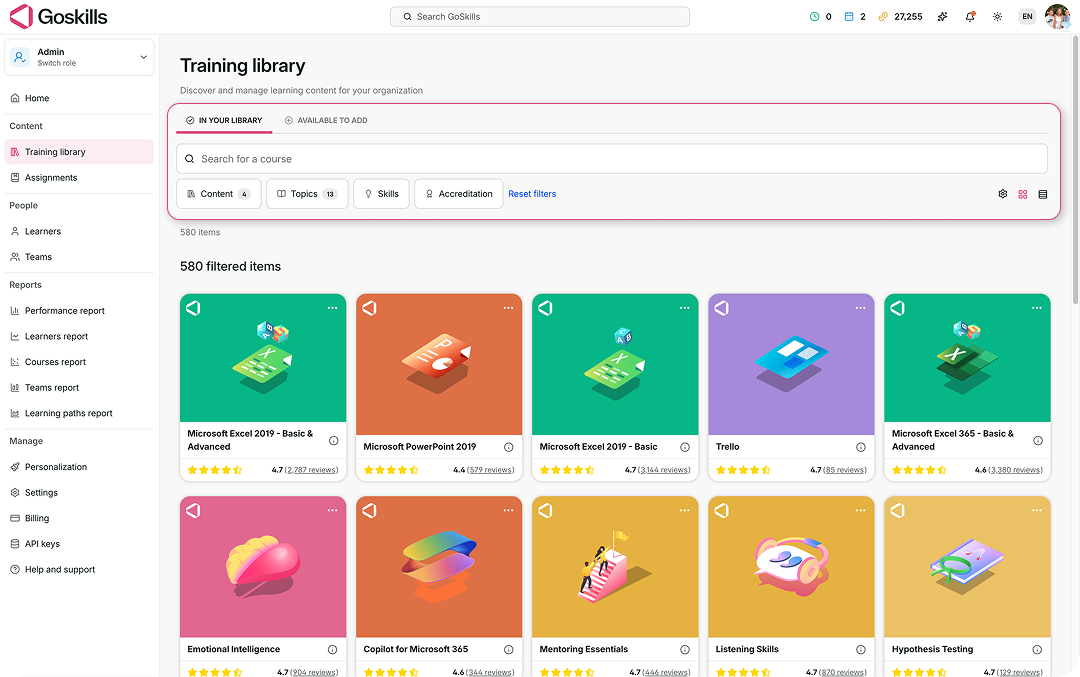The width and height of the screenshot is (1080, 677).
Task: Open the 579 reviews link for PowerPoint
Action: pos(490,470)
